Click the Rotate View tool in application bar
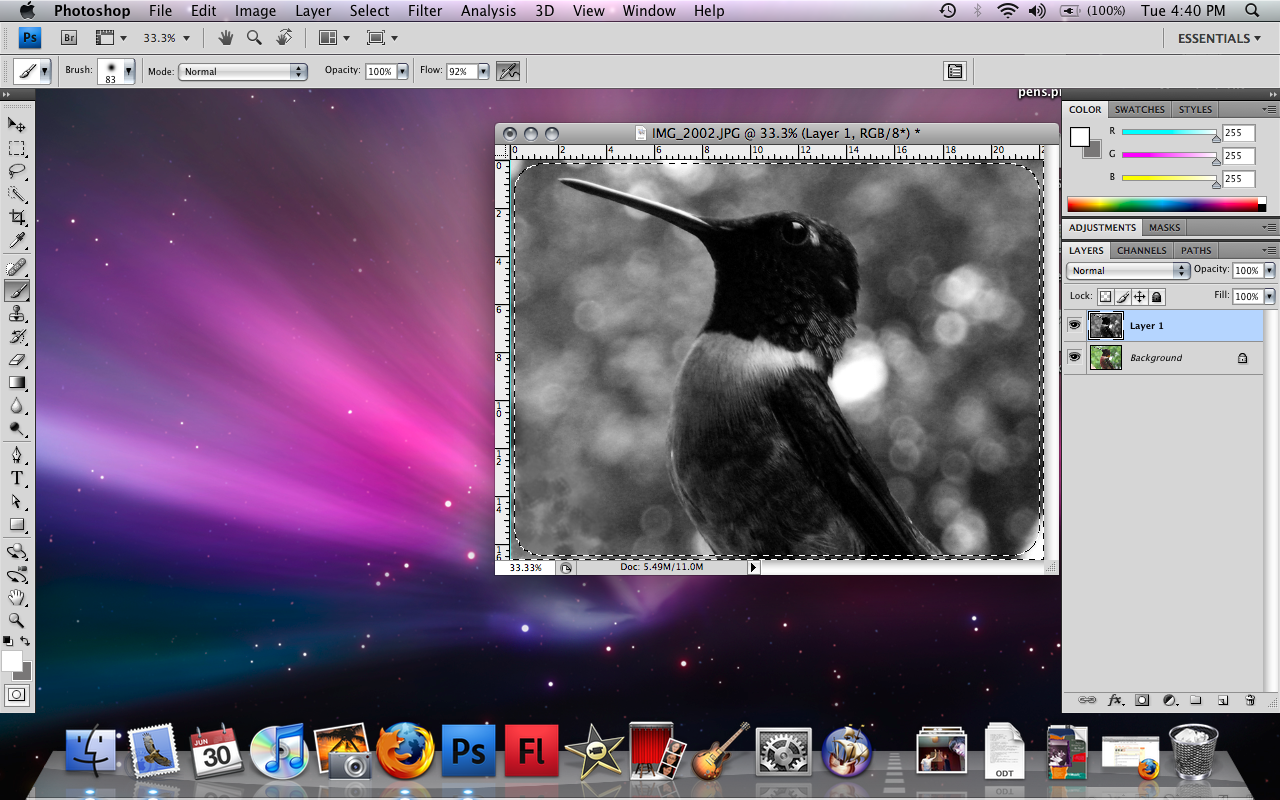This screenshot has height=800, width=1280. click(284, 38)
